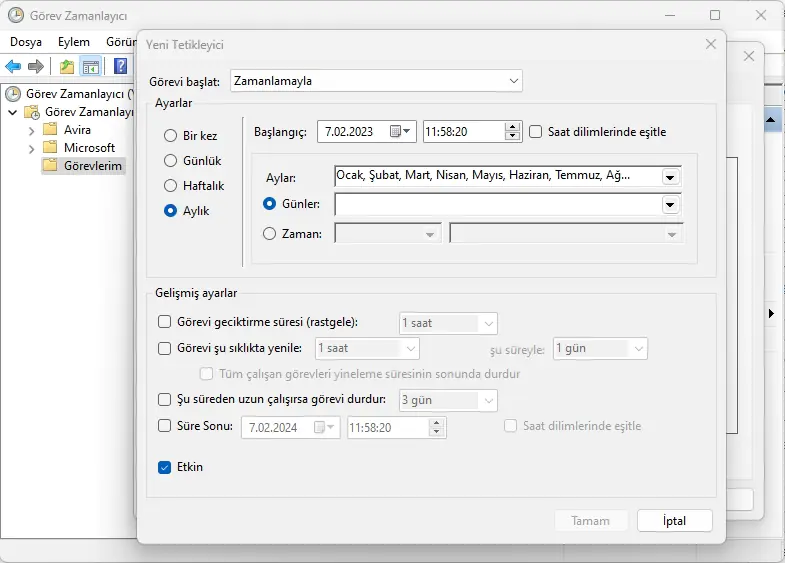Enable Görevi geciktirme süresi checkbox
The height and width of the screenshot is (563, 785).
point(166,323)
